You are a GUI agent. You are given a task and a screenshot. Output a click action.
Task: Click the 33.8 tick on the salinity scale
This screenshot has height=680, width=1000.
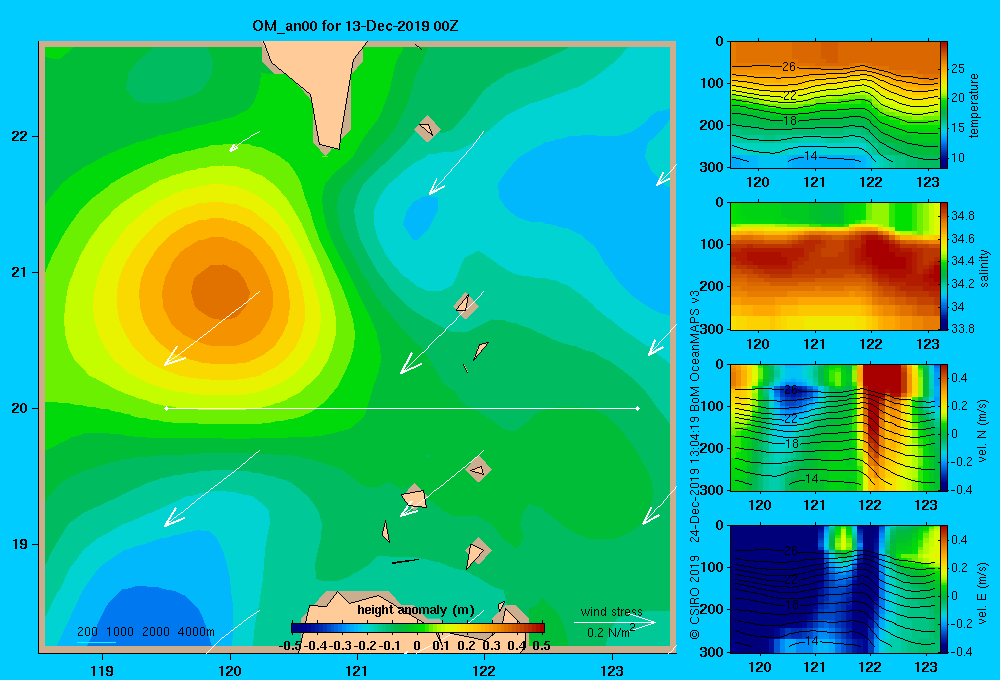click(962, 329)
